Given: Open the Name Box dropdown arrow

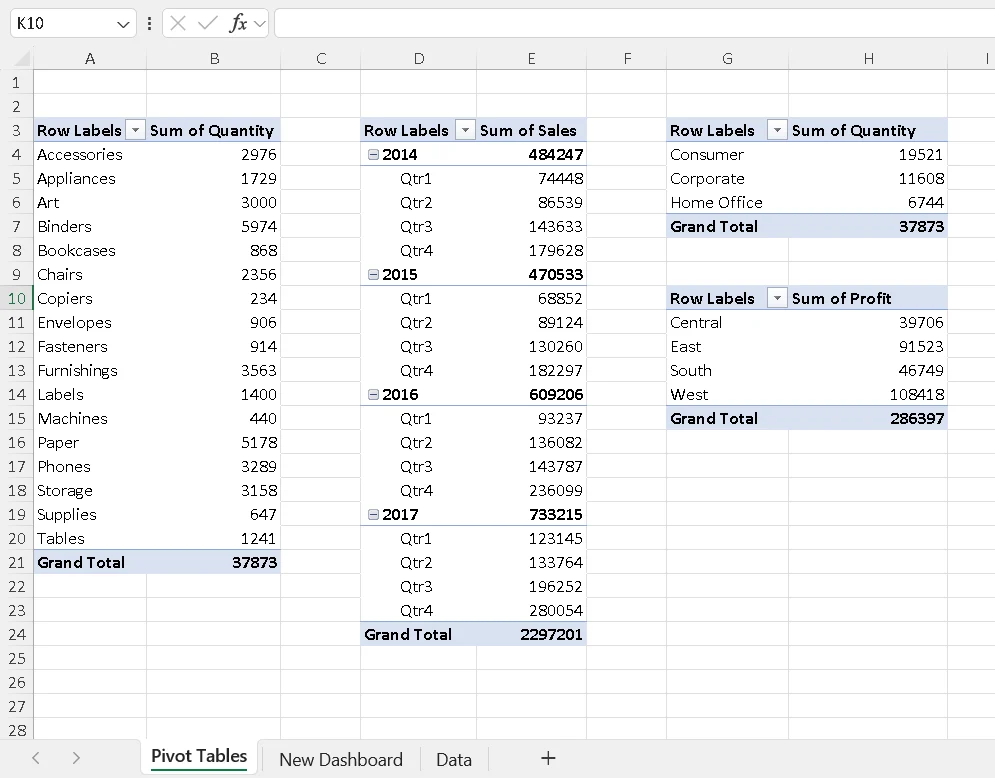Looking at the screenshot, I should coord(123,23).
